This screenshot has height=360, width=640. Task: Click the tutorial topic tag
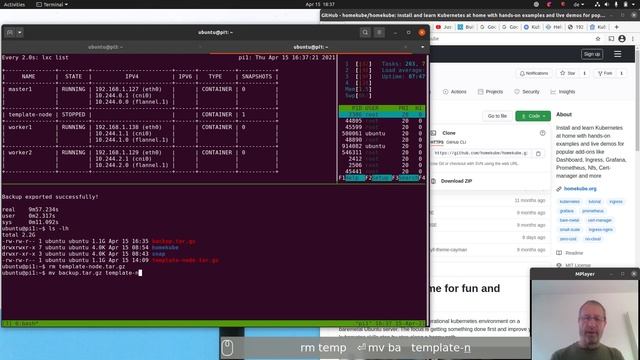click(594, 202)
